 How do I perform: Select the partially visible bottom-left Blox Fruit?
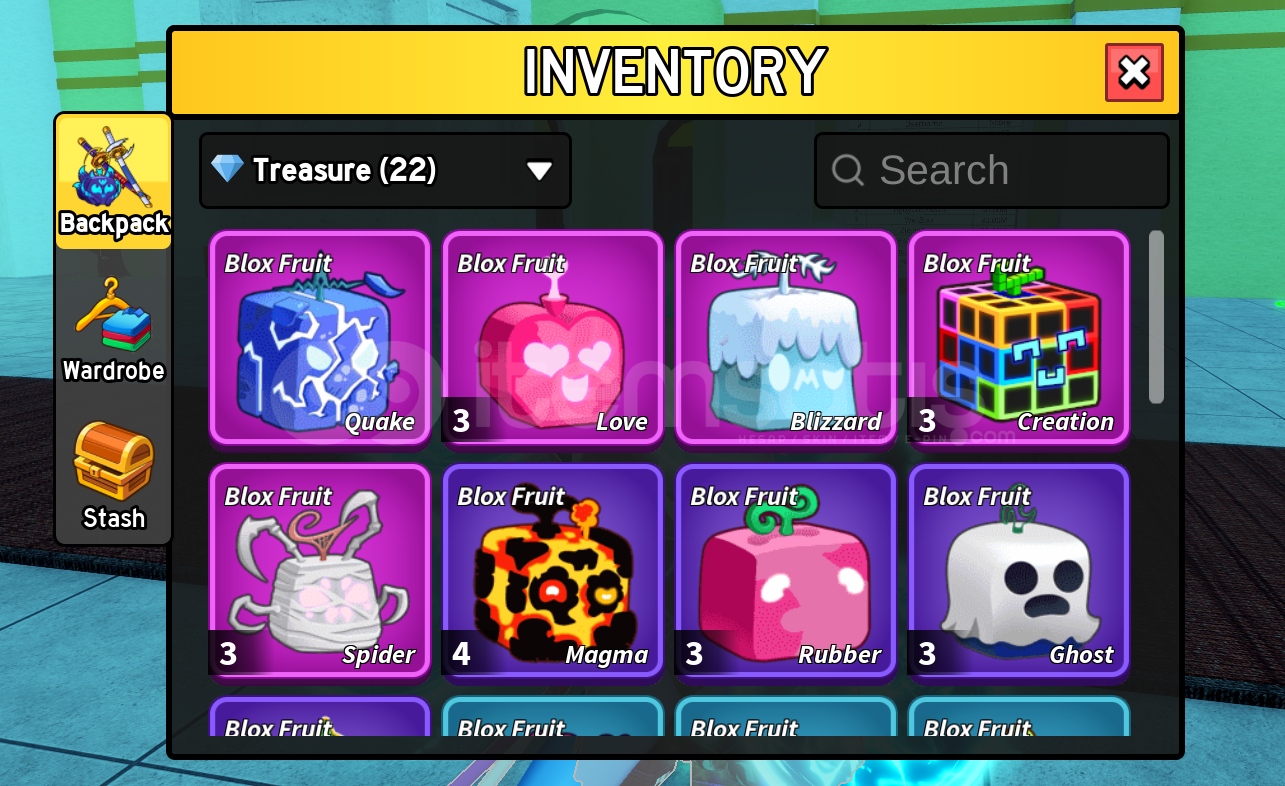coord(320,717)
